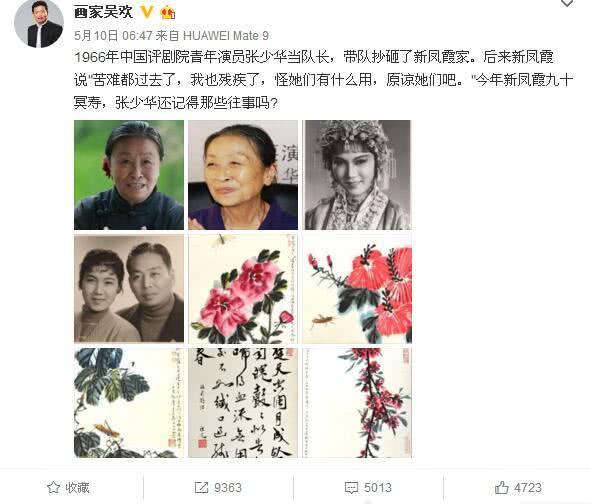Open comments via the icon showing 5013
The height and width of the screenshot is (504, 591).
[x=351, y=487]
